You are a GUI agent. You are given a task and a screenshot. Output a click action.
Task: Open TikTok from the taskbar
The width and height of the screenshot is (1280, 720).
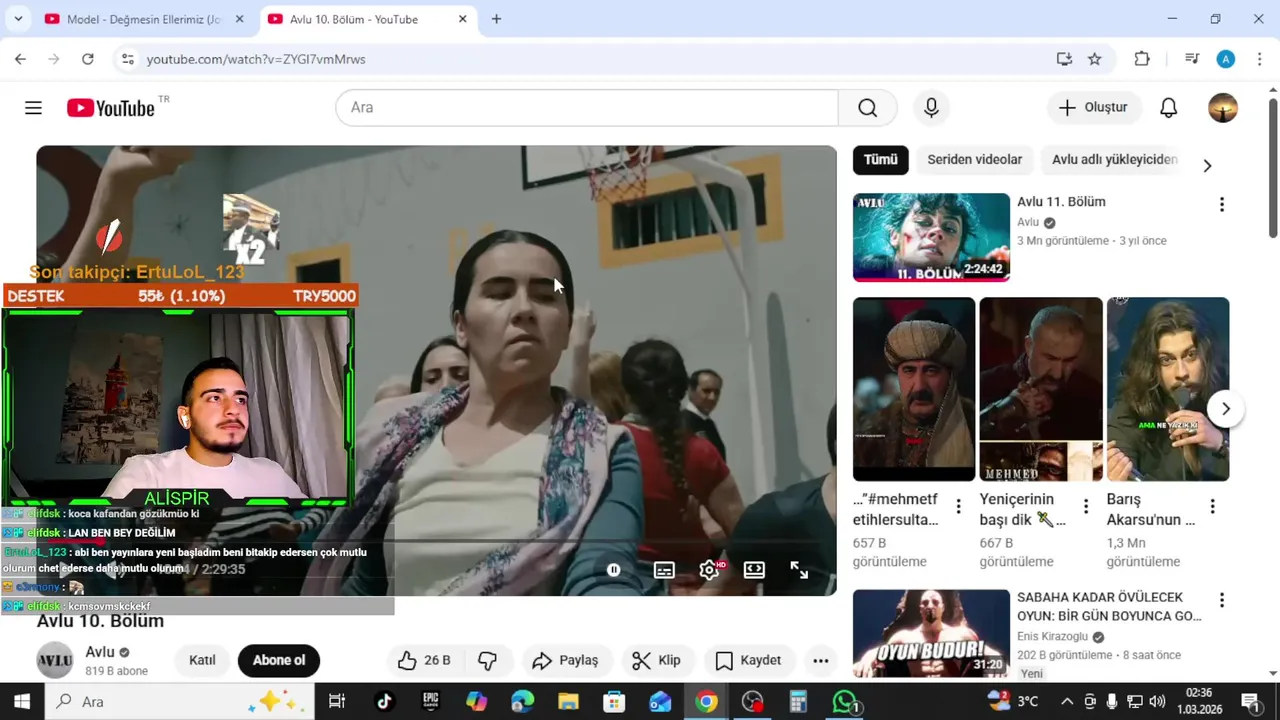point(384,702)
